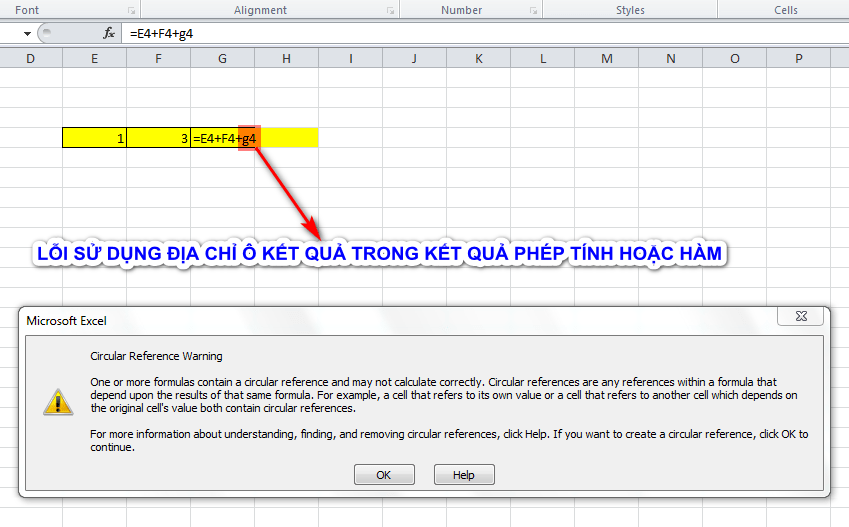Open the Alignment dialog launcher

click(390, 10)
